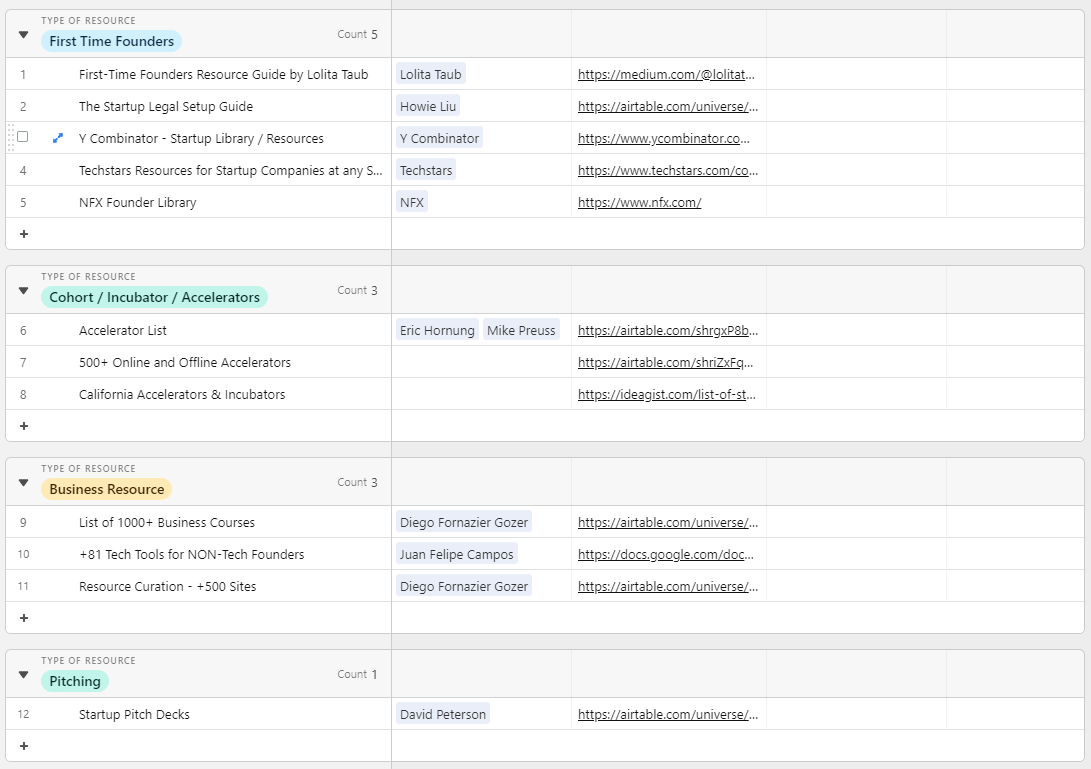Screen dimensions: 1091x769
Task: Add a record to Cohort / Incubator / Accelerators group
Action: coord(23,425)
